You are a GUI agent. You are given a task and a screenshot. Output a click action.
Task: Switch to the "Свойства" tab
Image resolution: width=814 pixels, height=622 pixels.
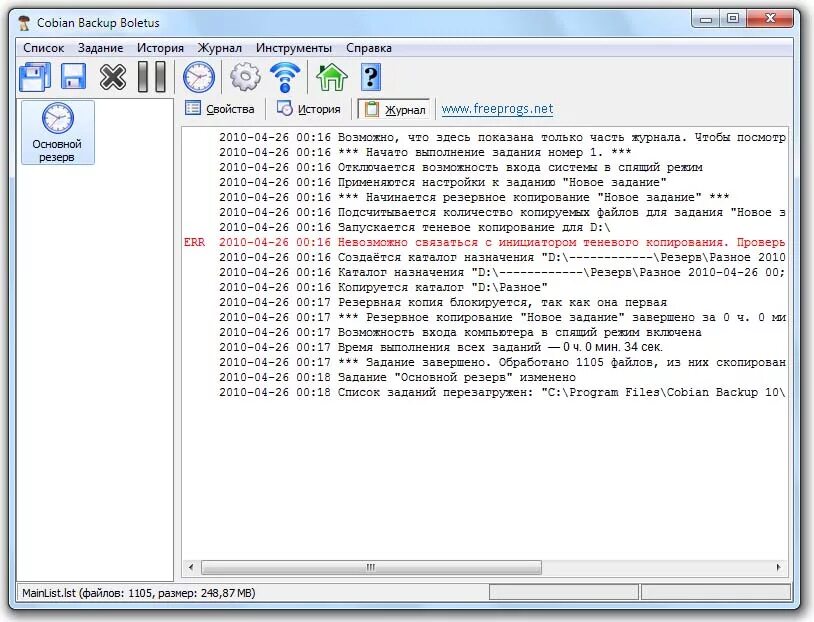pyautogui.click(x=220, y=109)
